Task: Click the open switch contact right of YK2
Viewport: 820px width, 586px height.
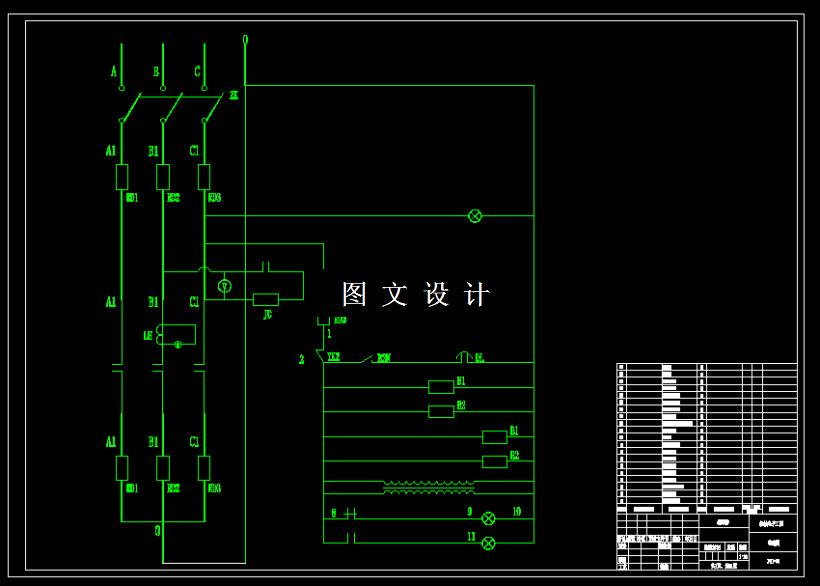Action: coord(366,359)
